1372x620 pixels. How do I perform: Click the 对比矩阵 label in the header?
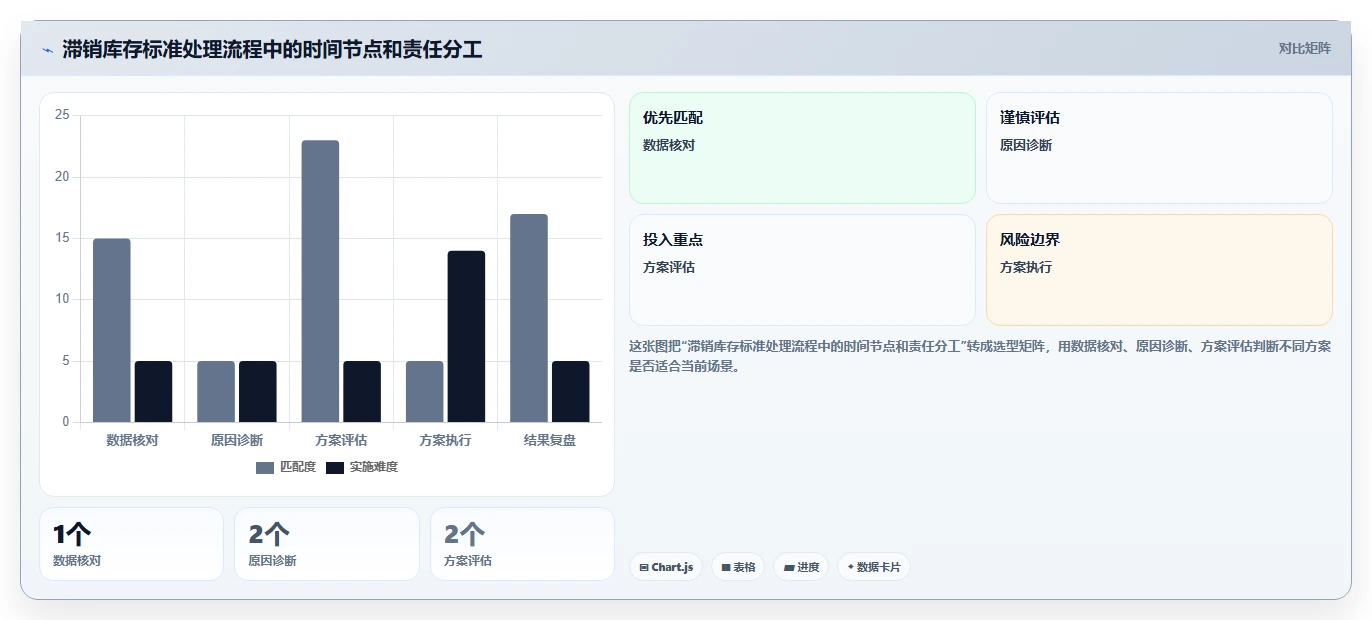click(1304, 48)
